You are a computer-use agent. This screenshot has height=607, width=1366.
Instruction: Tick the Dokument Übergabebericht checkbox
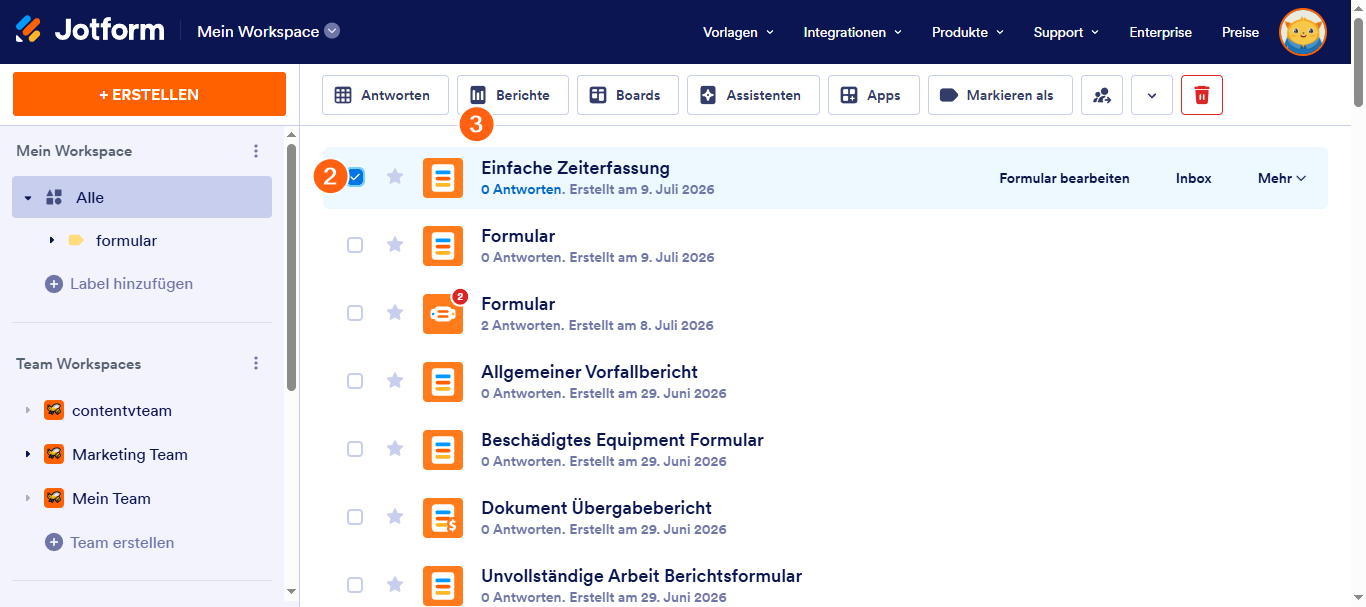tap(355, 517)
